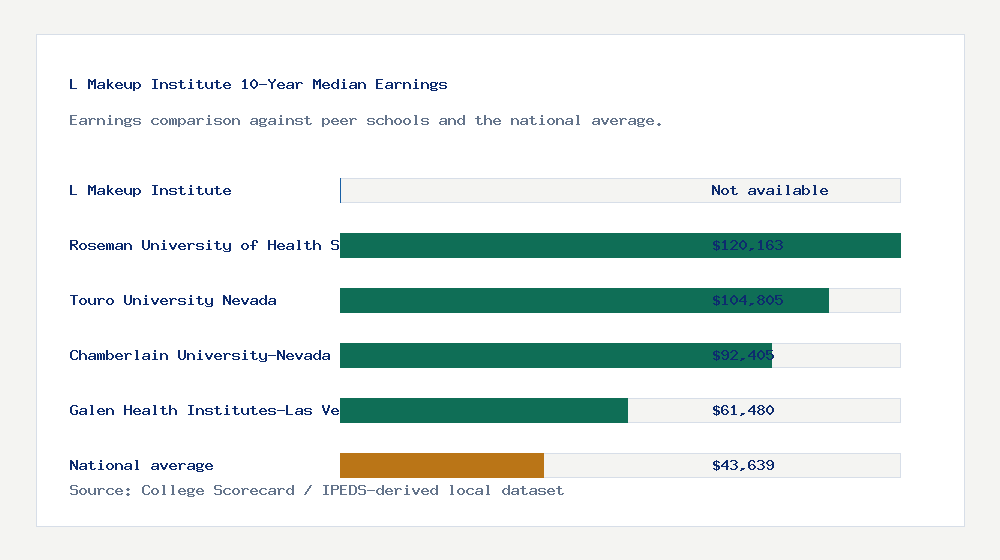The image size is (1000, 560).
Task: Click the Chamberlain University-Nevada green bar
Action: [556, 355]
